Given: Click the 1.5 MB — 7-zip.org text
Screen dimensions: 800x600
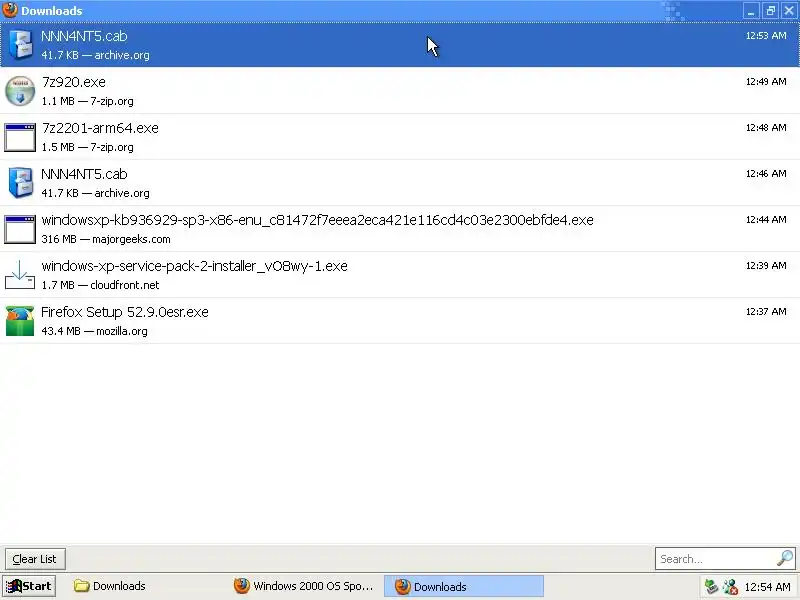Looking at the screenshot, I should tap(87, 147).
